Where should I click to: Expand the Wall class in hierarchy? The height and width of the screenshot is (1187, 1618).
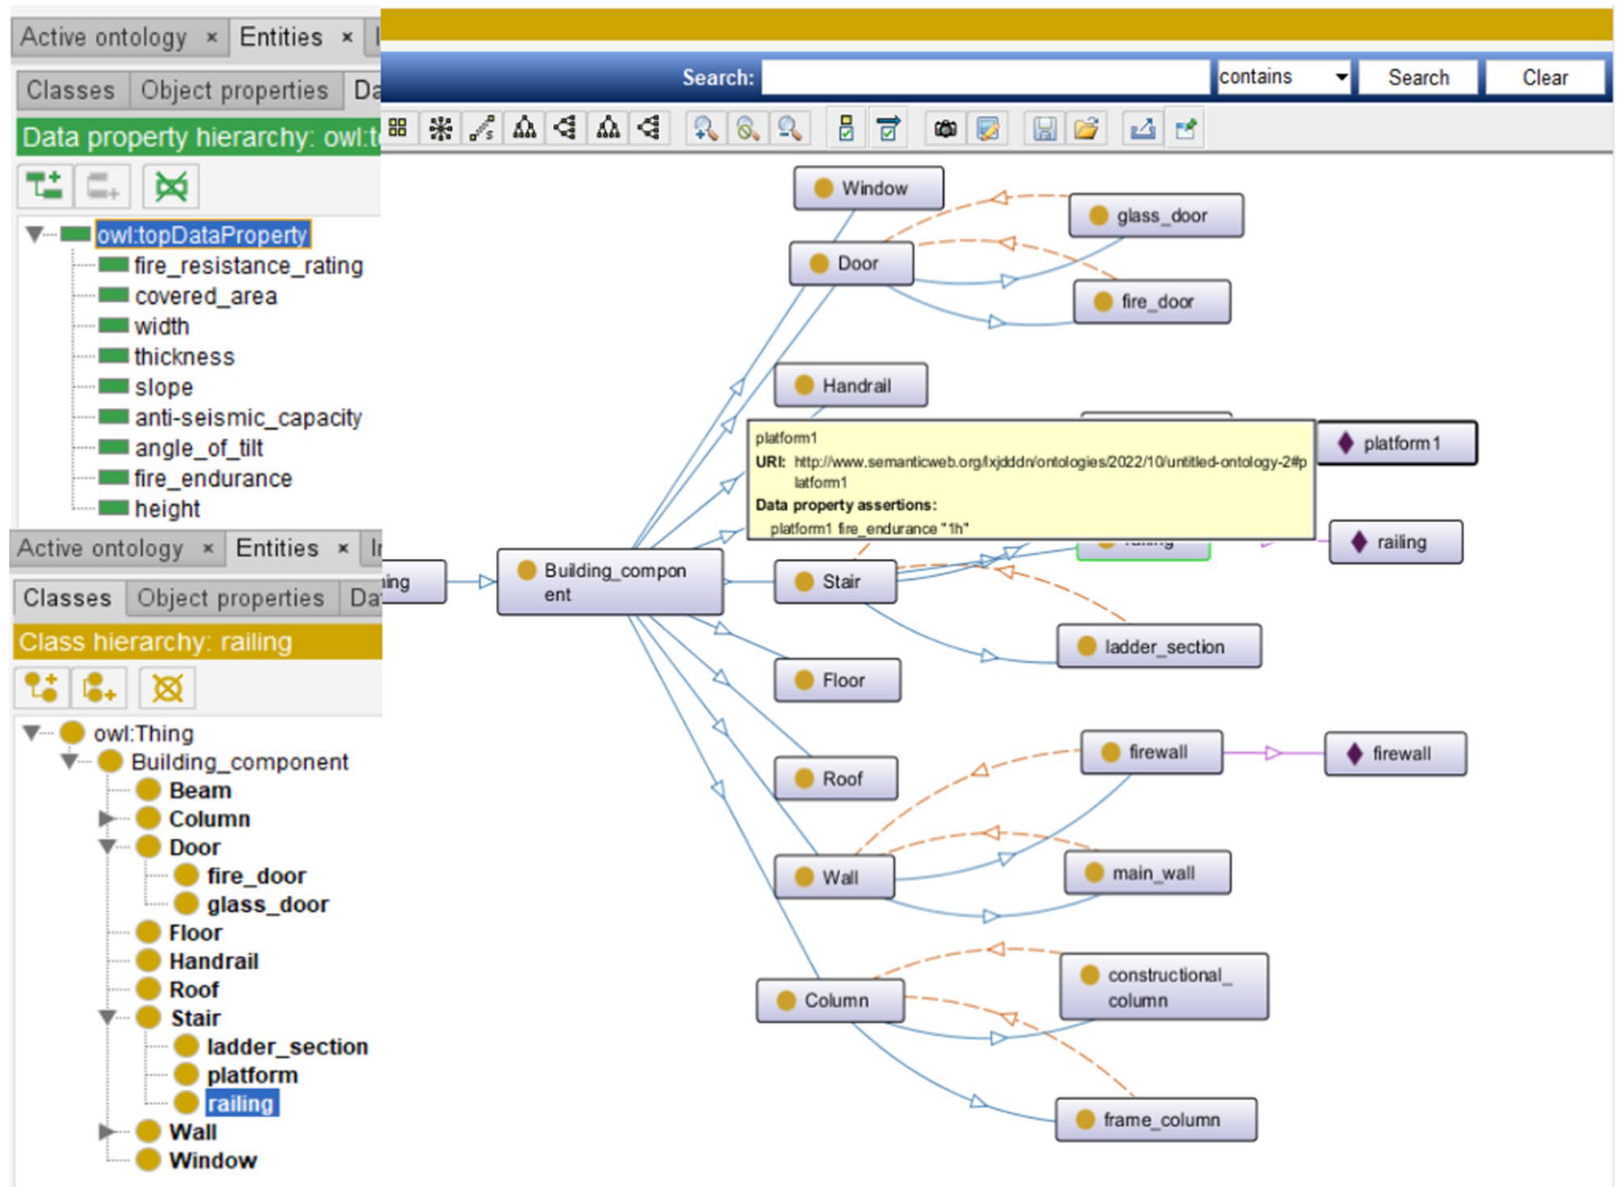[x=106, y=1132]
